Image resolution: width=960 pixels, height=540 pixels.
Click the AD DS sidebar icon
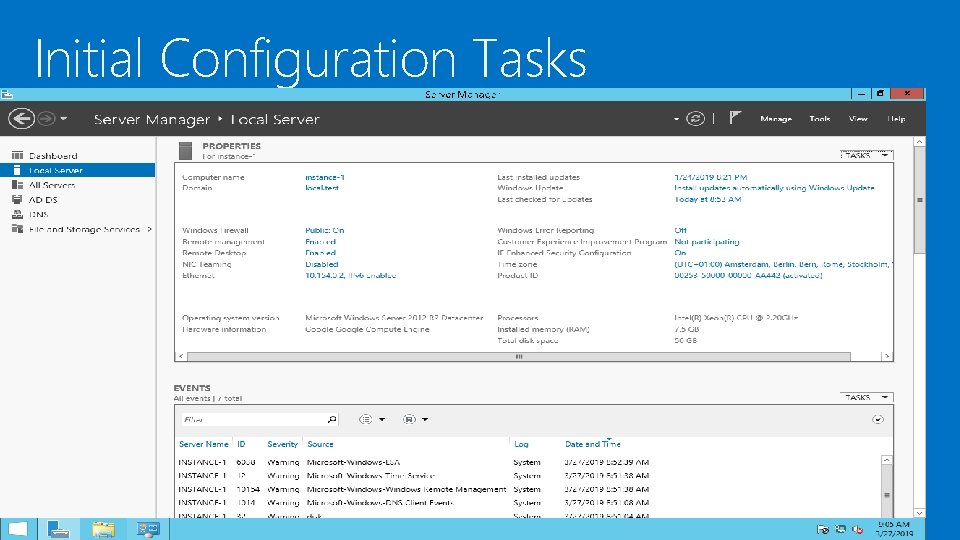pyautogui.click(x=17, y=200)
